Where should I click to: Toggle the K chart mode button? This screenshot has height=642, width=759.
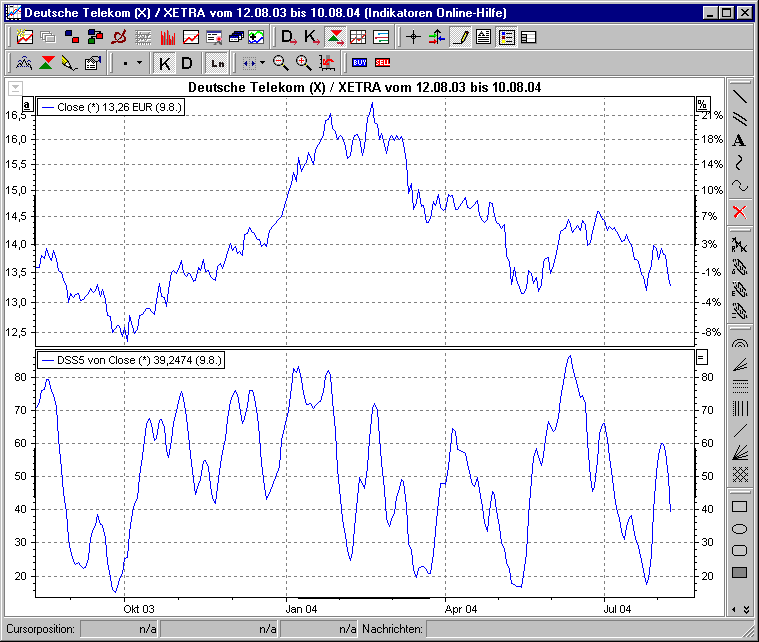pyautogui.click(x=165, y=63)
